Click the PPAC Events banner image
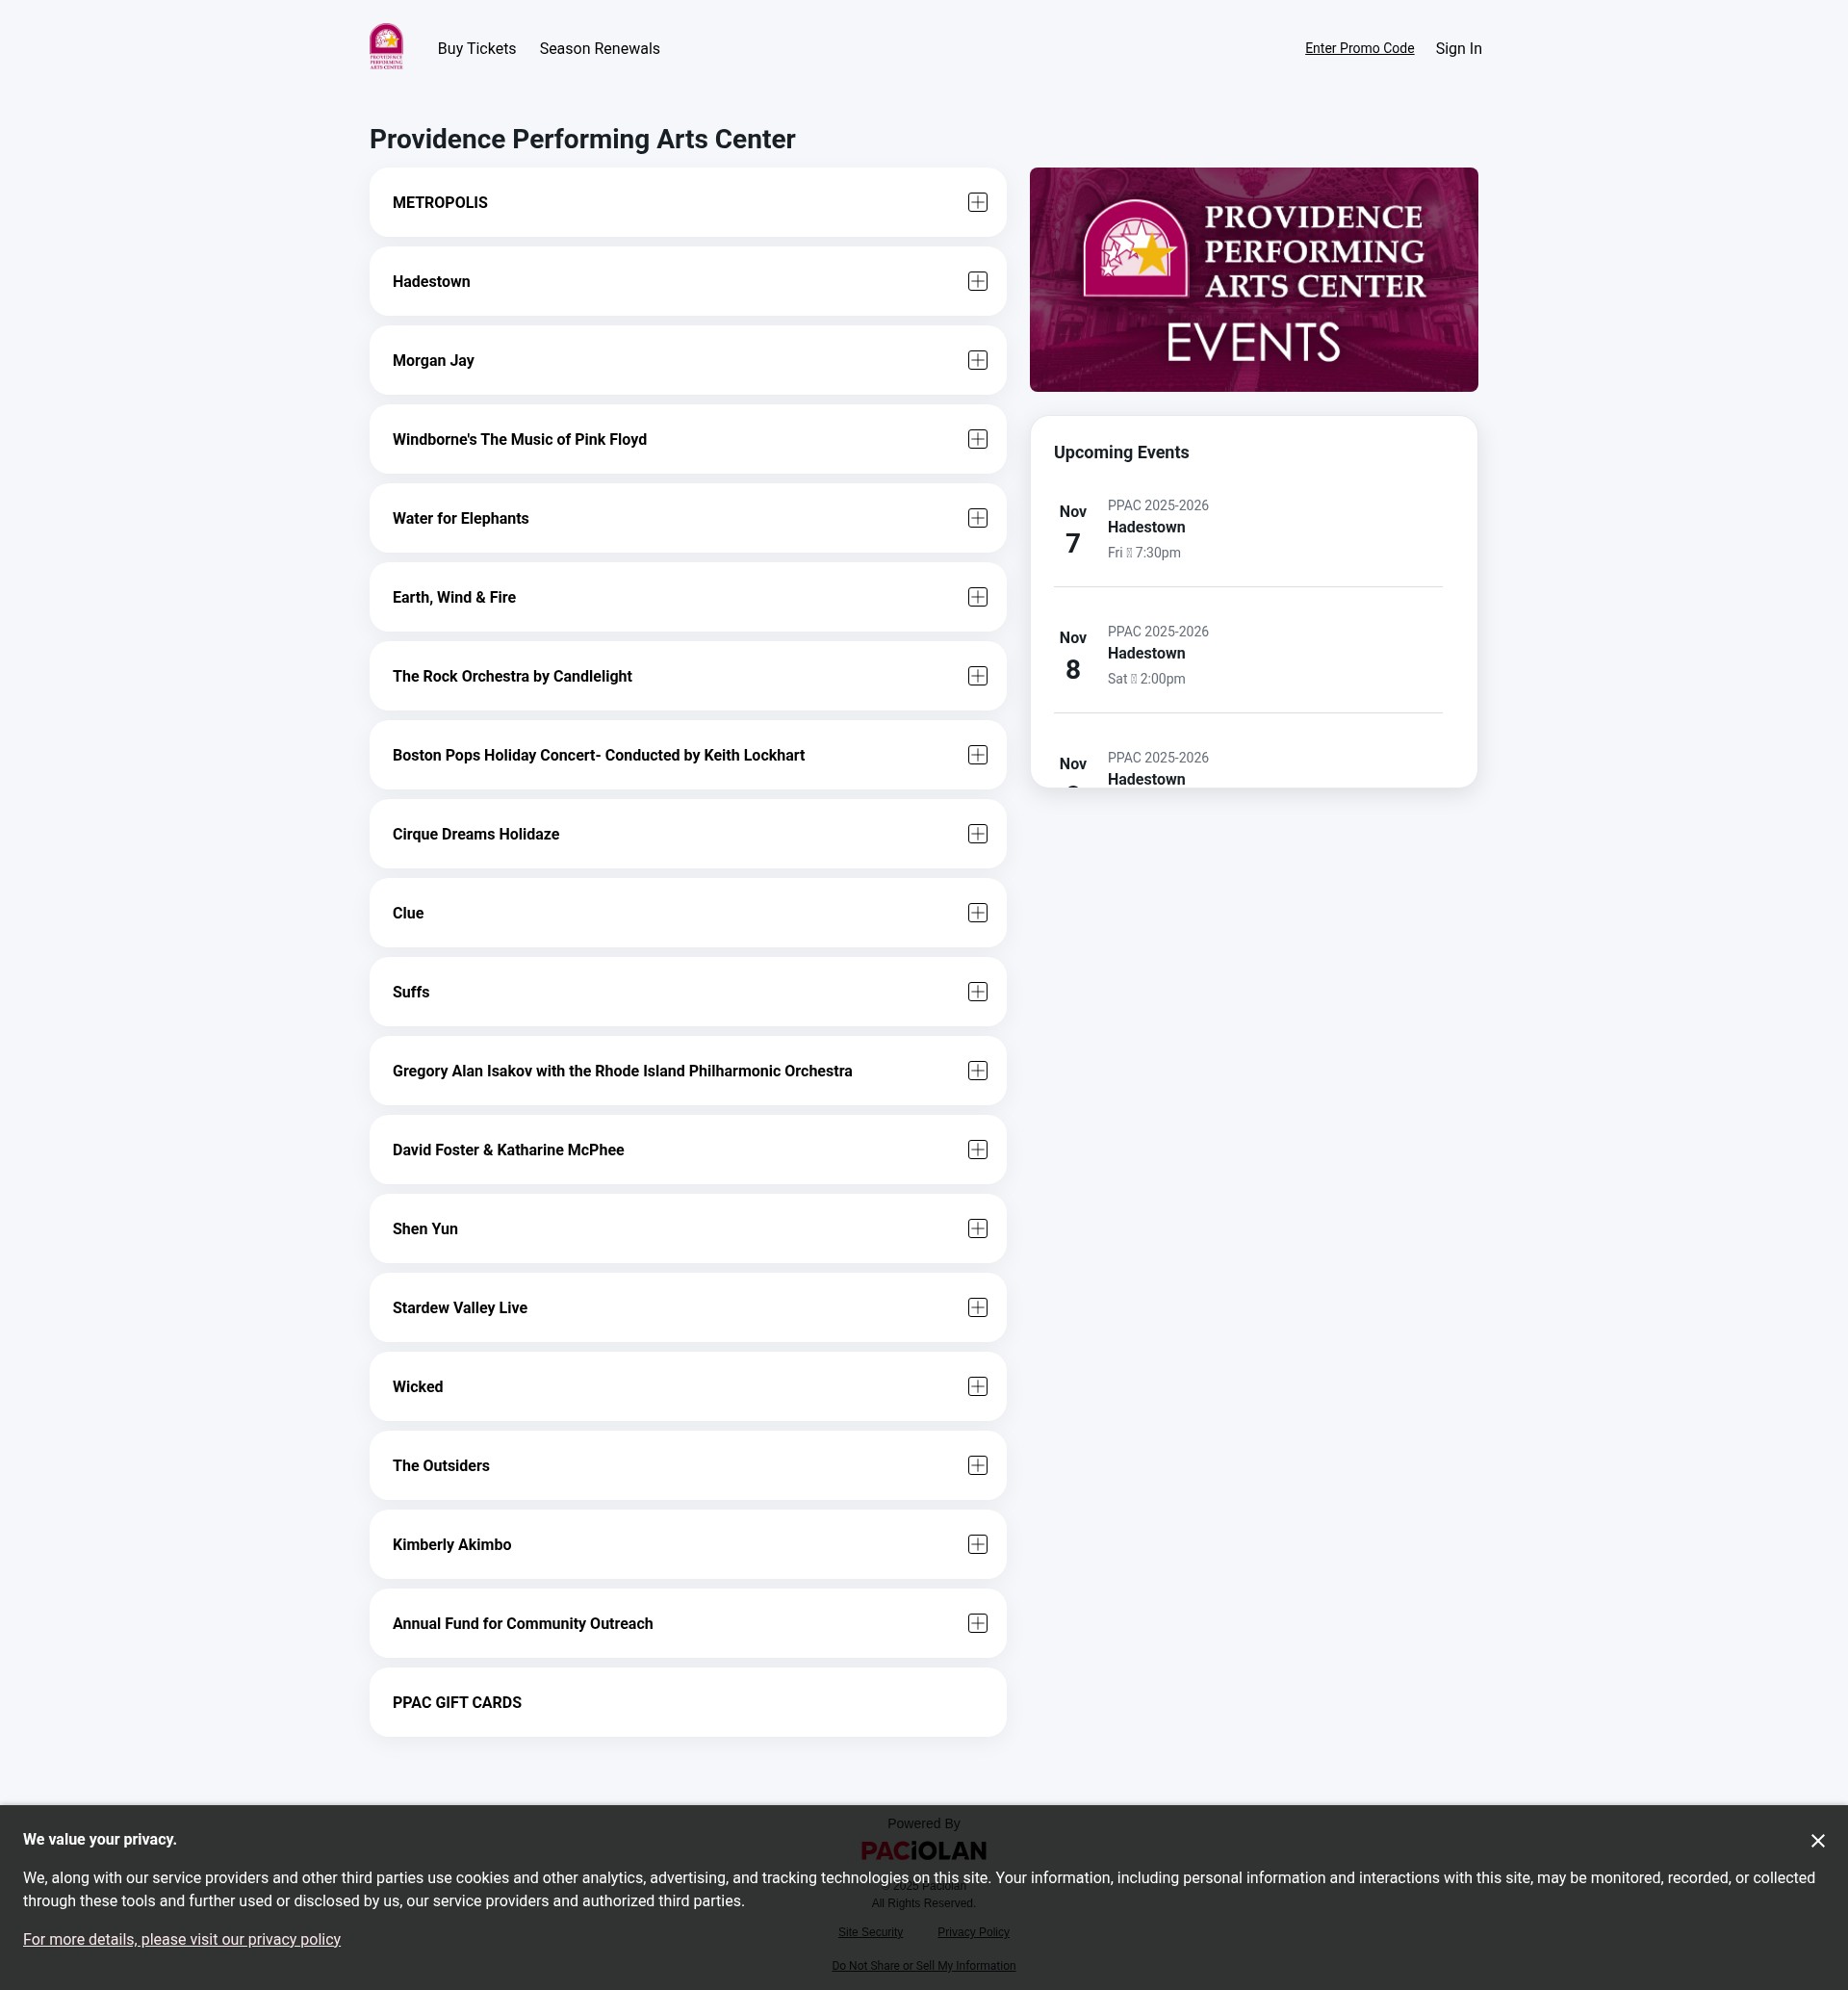 pyautogui.click(x=1253, y=279)
